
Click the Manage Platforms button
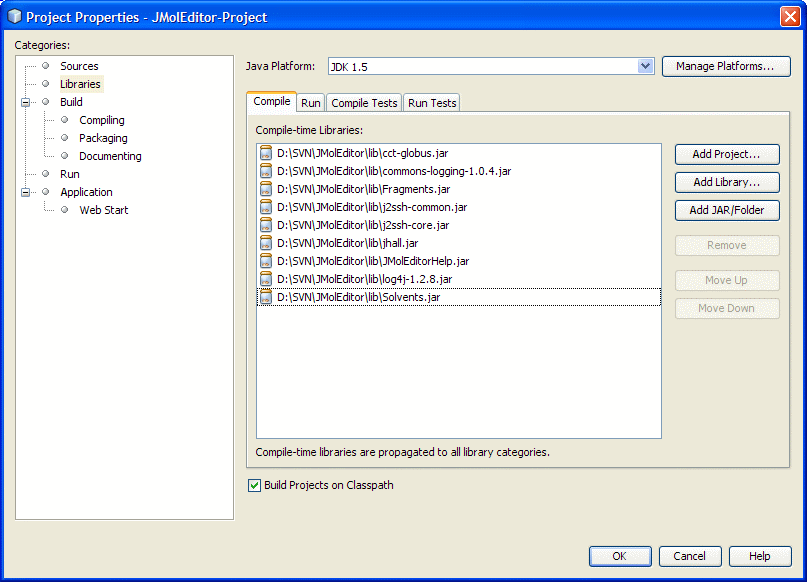coord(726,66)
